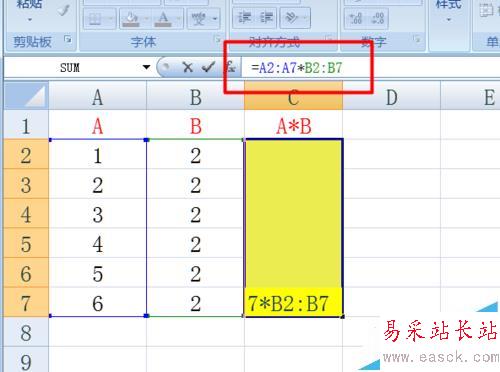Open the borders button in the 字体 group
This screenshot has width=500, height=372.
95,18
